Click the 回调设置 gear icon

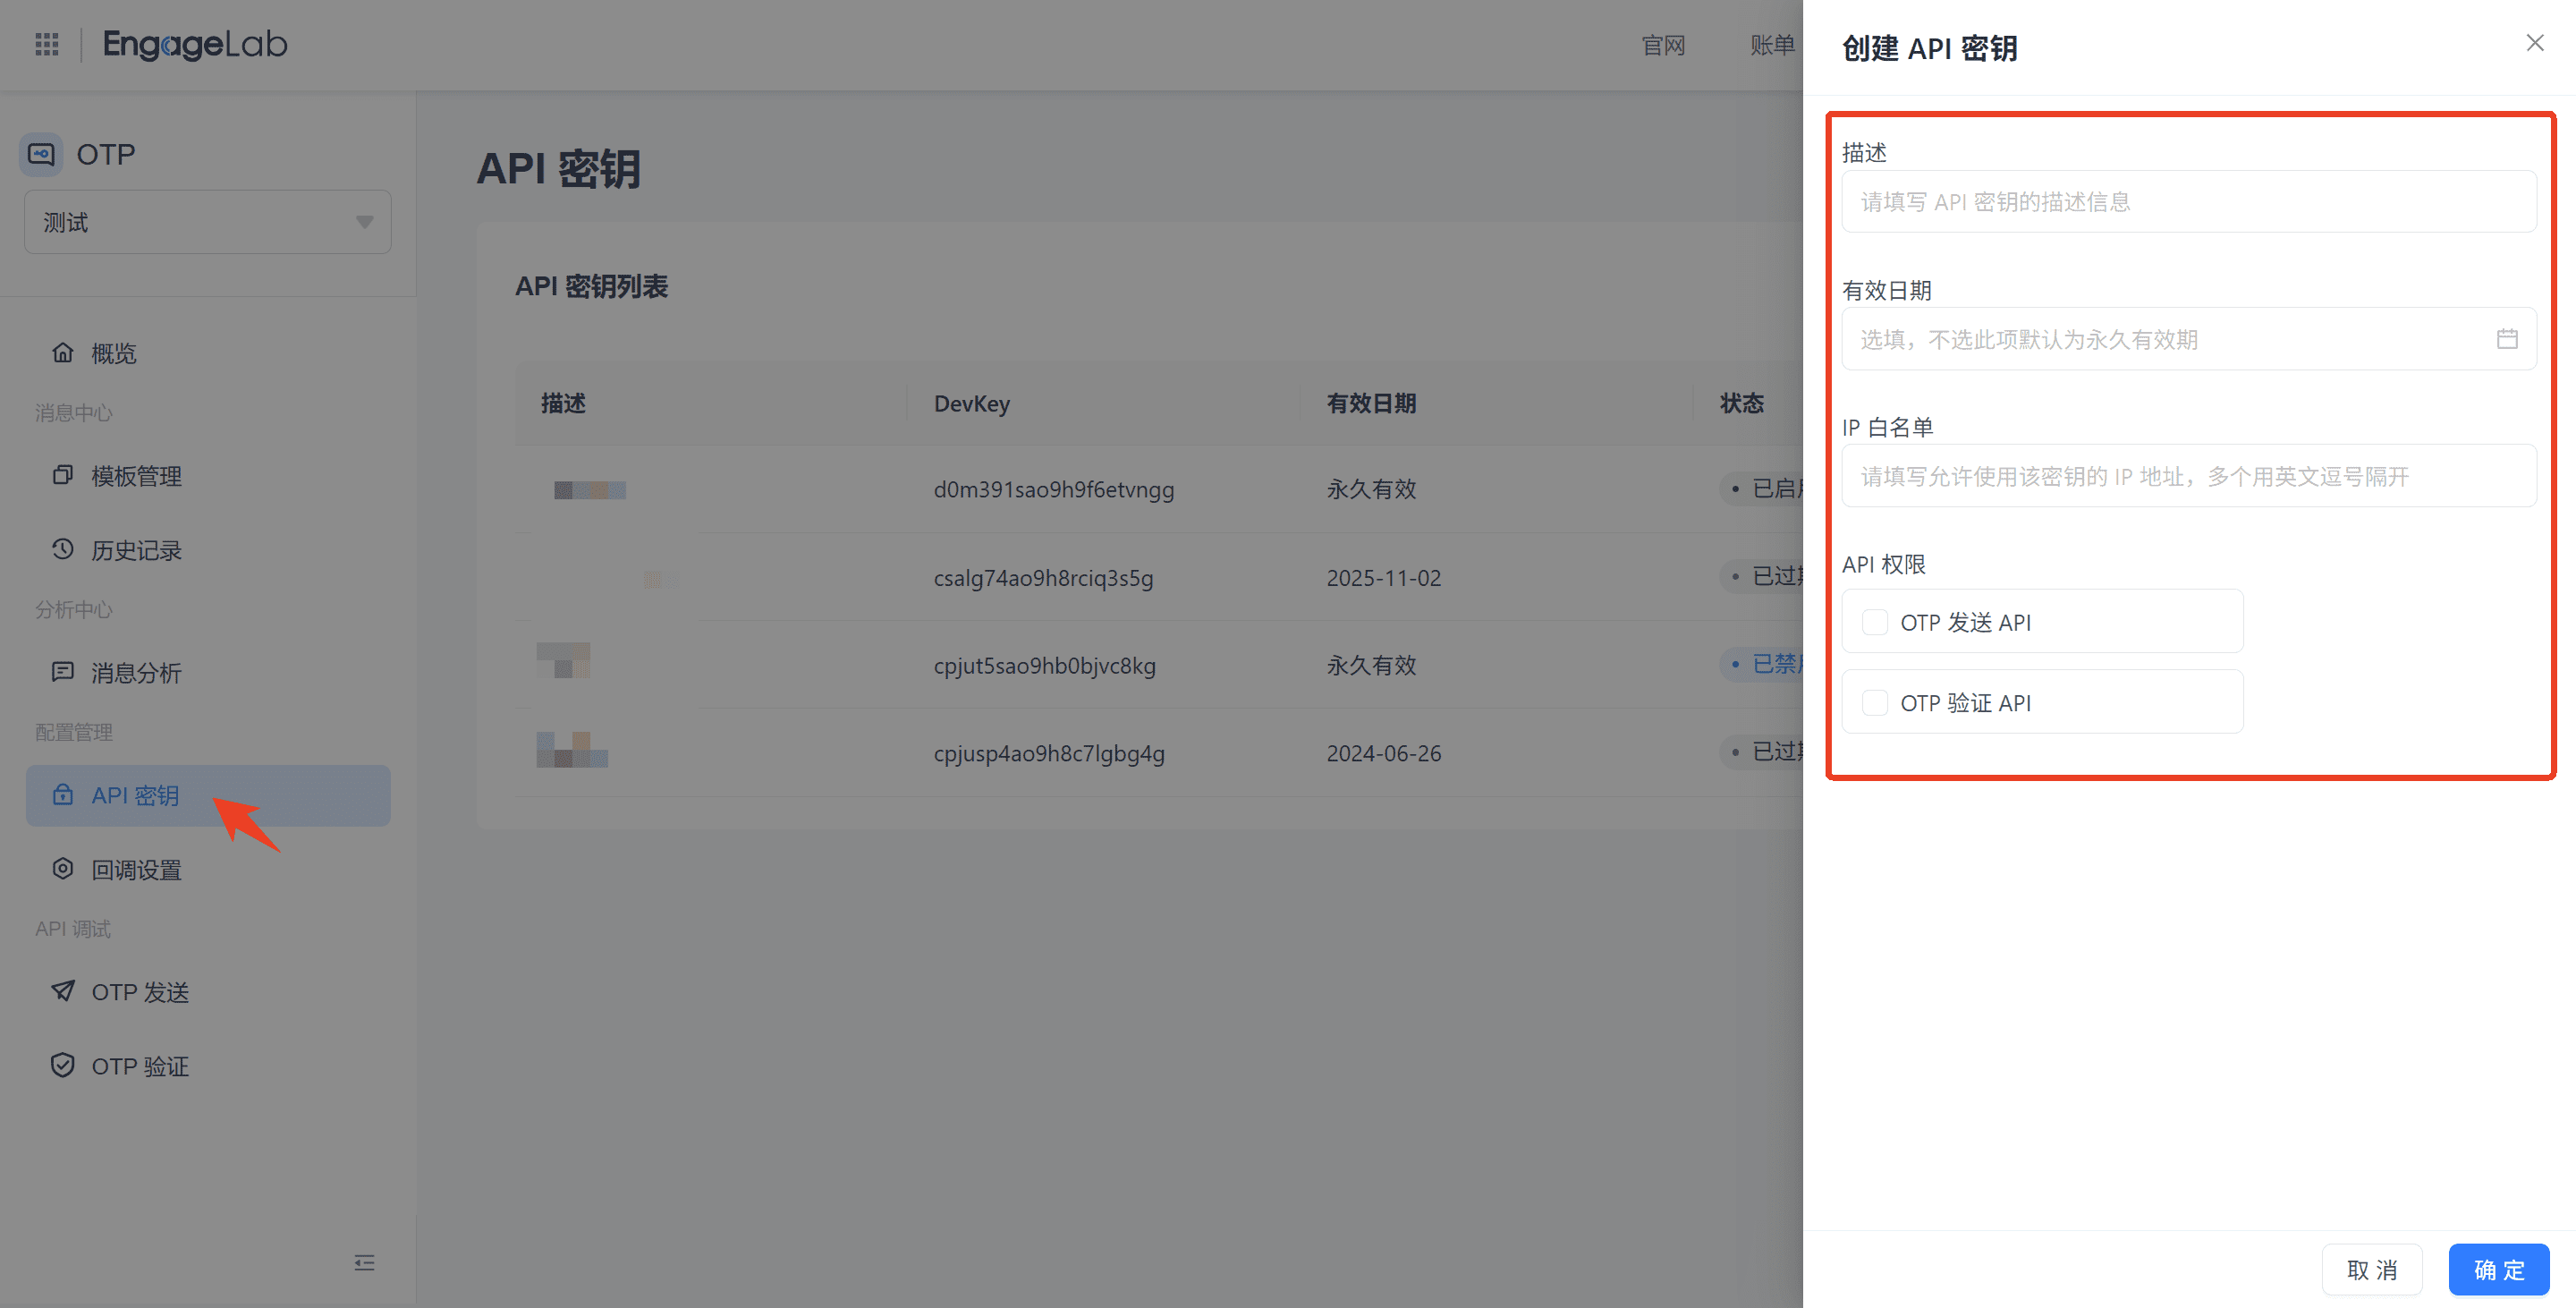coord(63,869)
